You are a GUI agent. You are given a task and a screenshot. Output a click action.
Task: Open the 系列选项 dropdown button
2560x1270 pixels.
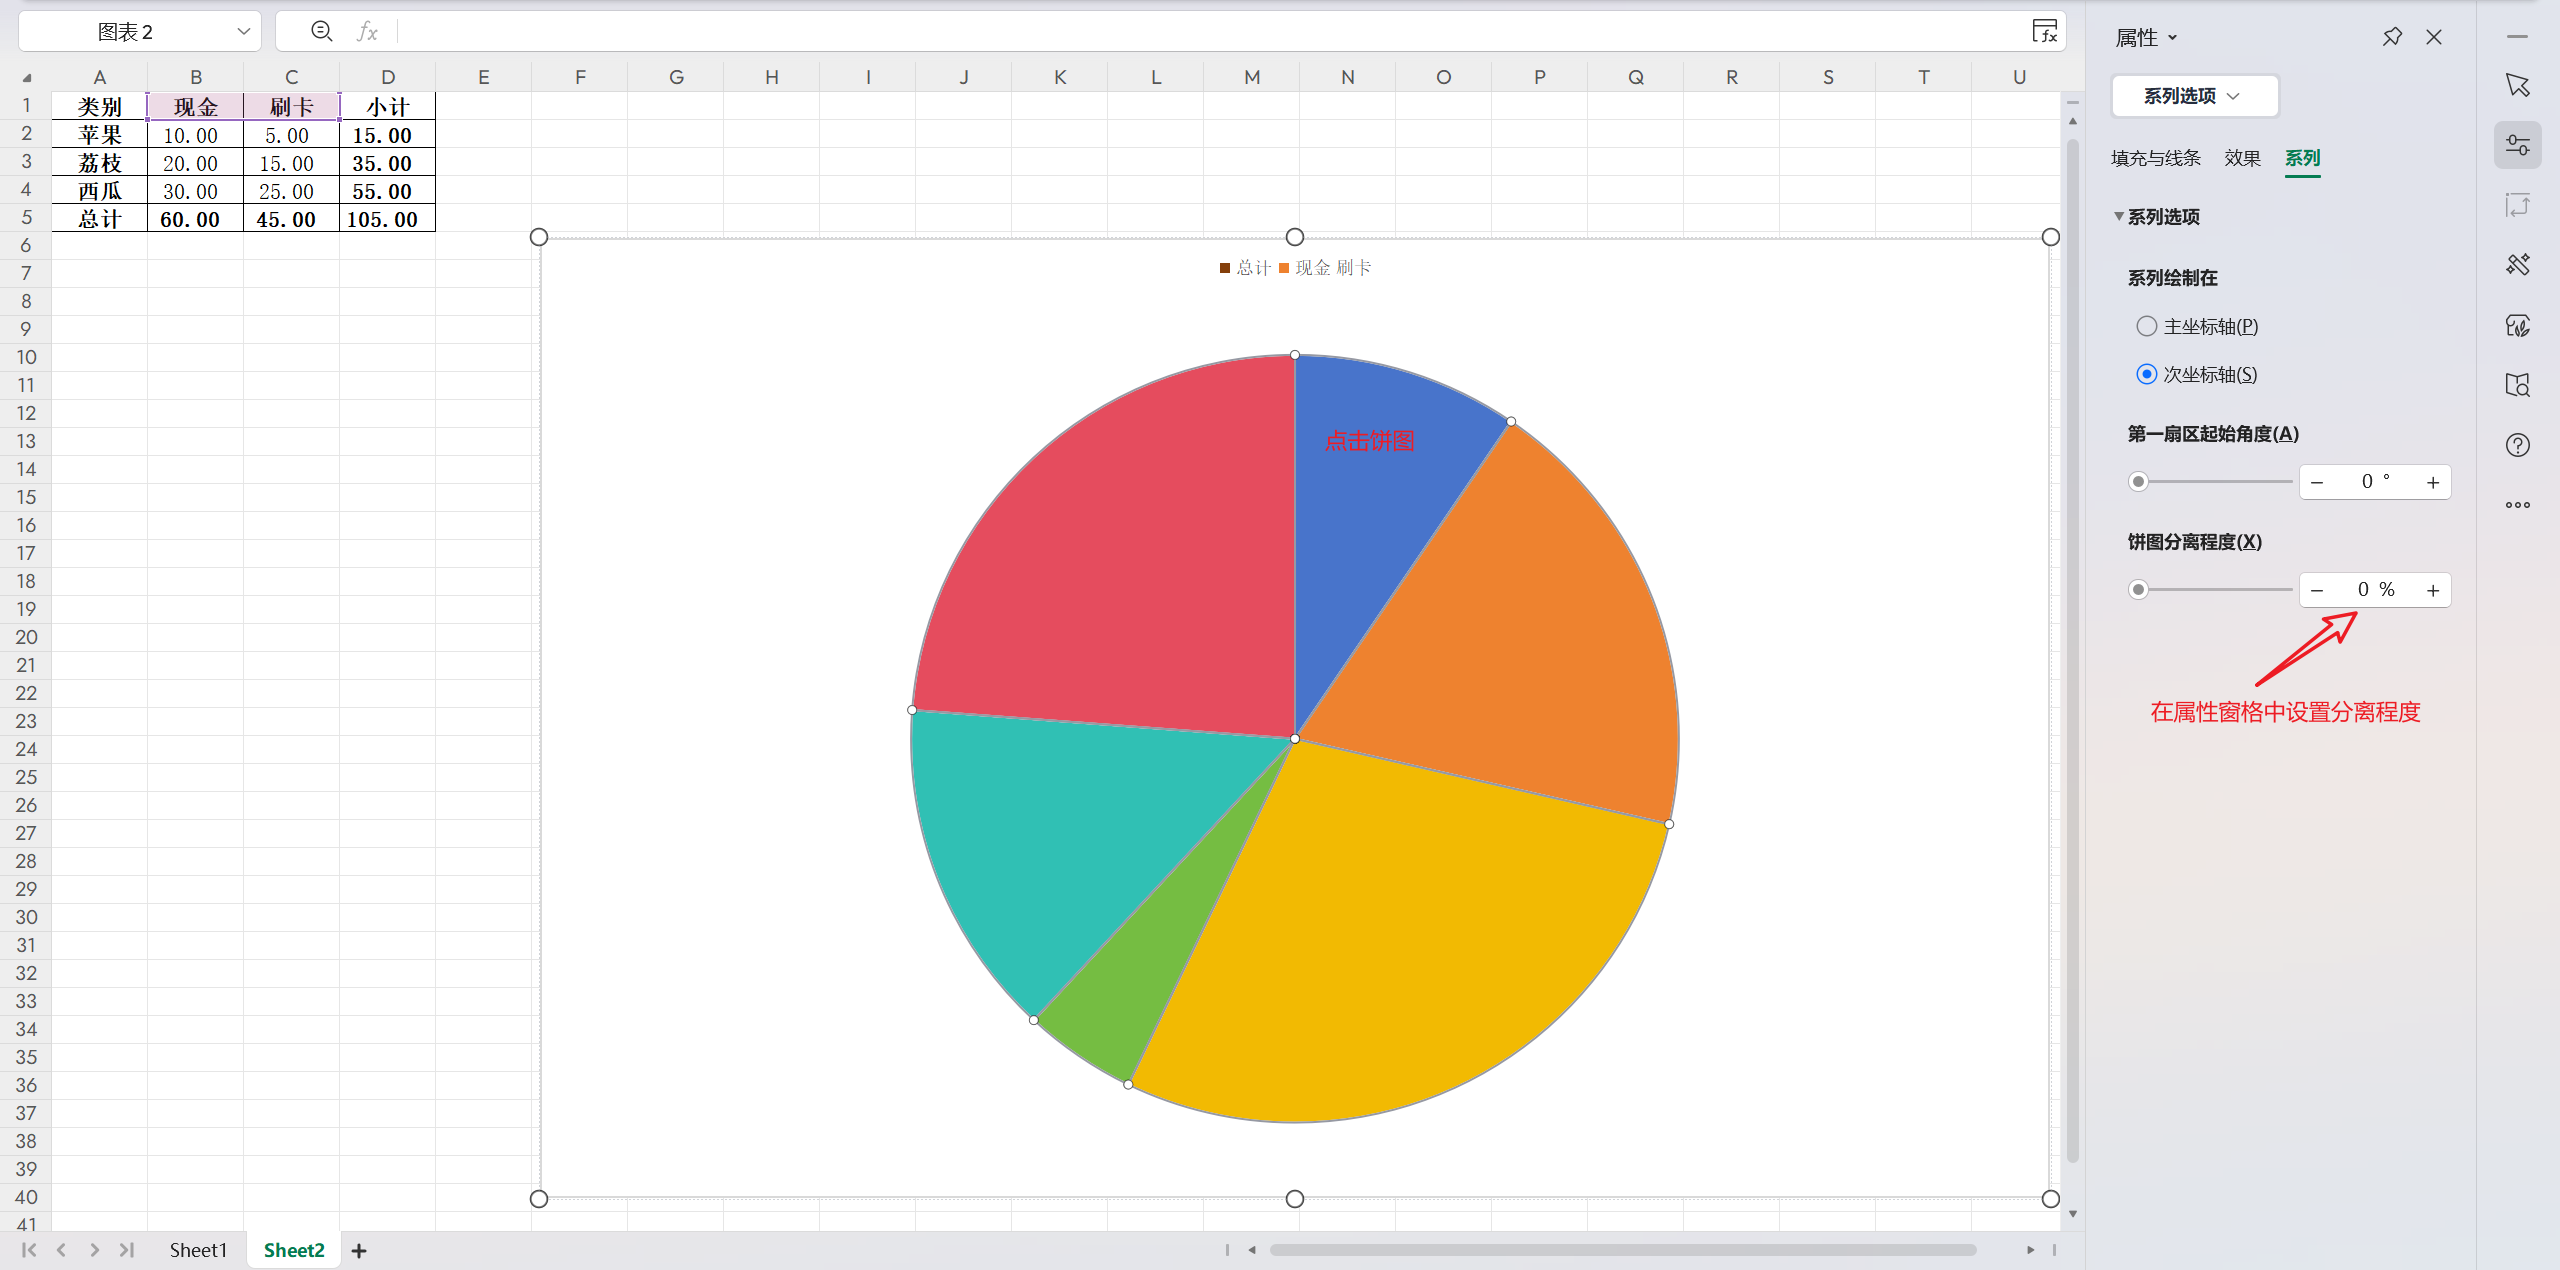point(2195,96)
